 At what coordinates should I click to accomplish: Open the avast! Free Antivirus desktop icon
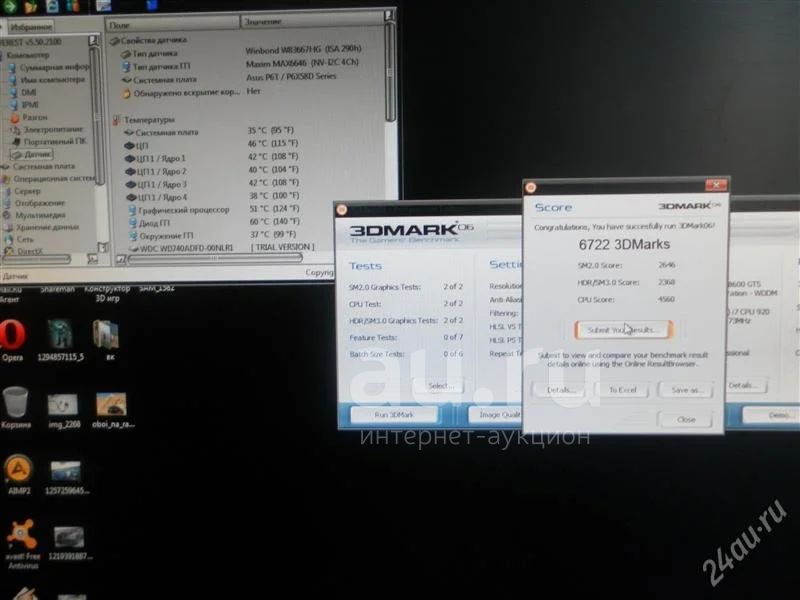(22, 544)
